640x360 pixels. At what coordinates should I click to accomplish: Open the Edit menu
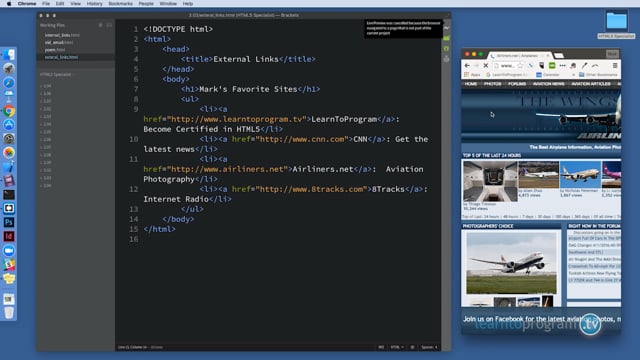(x=60, y=4)
